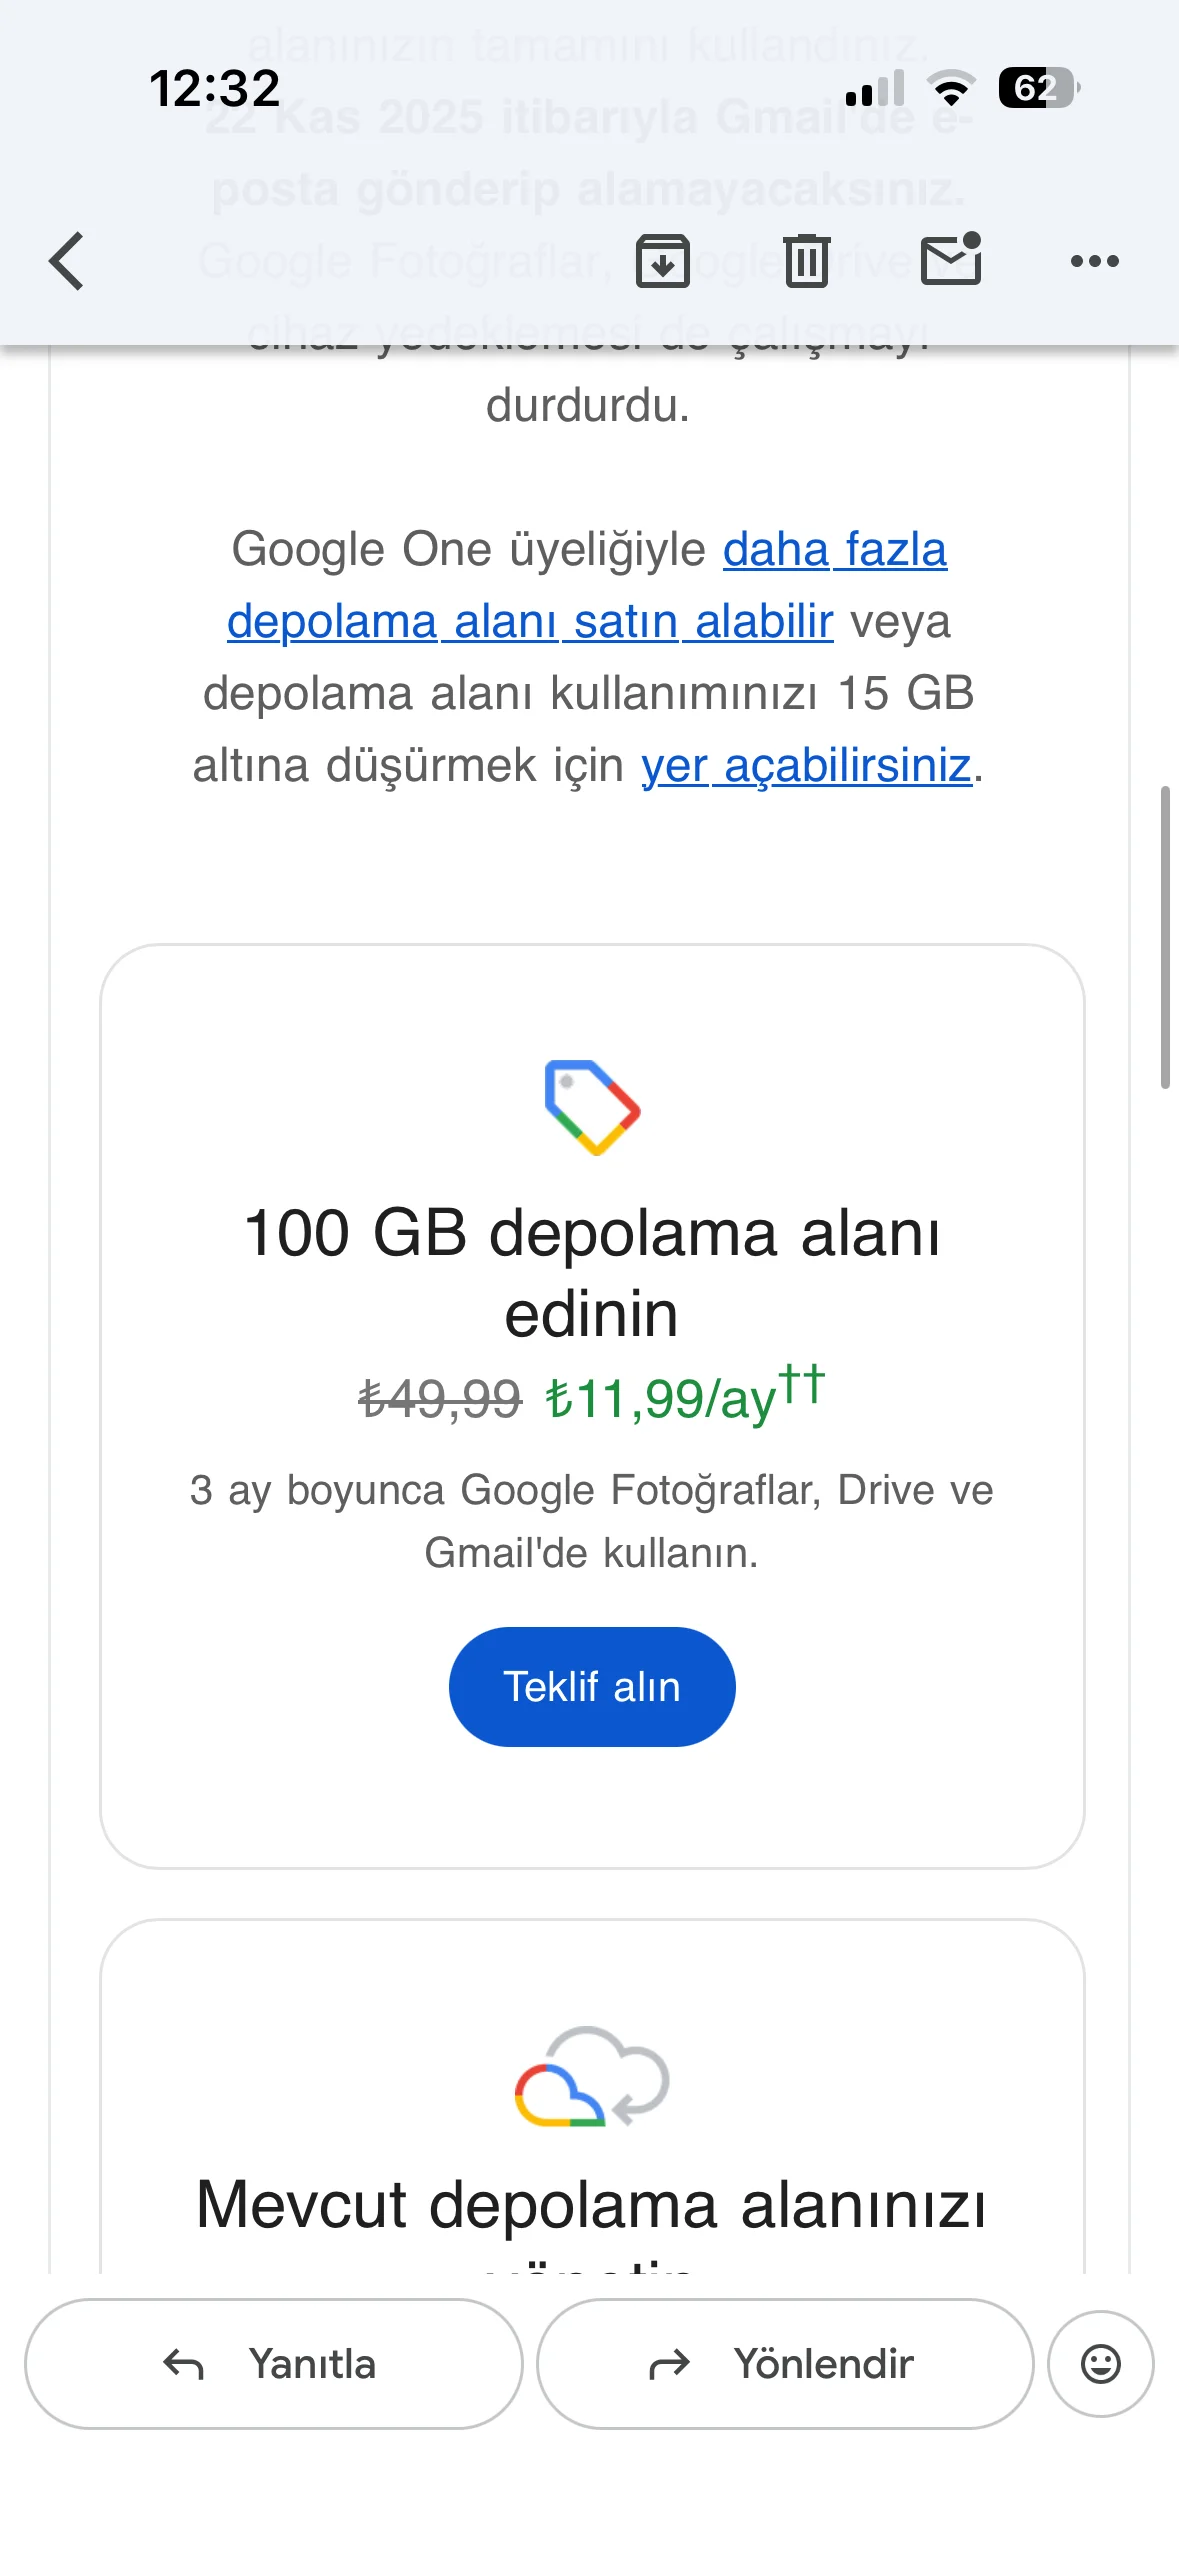Mark the email as unread

tap(950, 260)
